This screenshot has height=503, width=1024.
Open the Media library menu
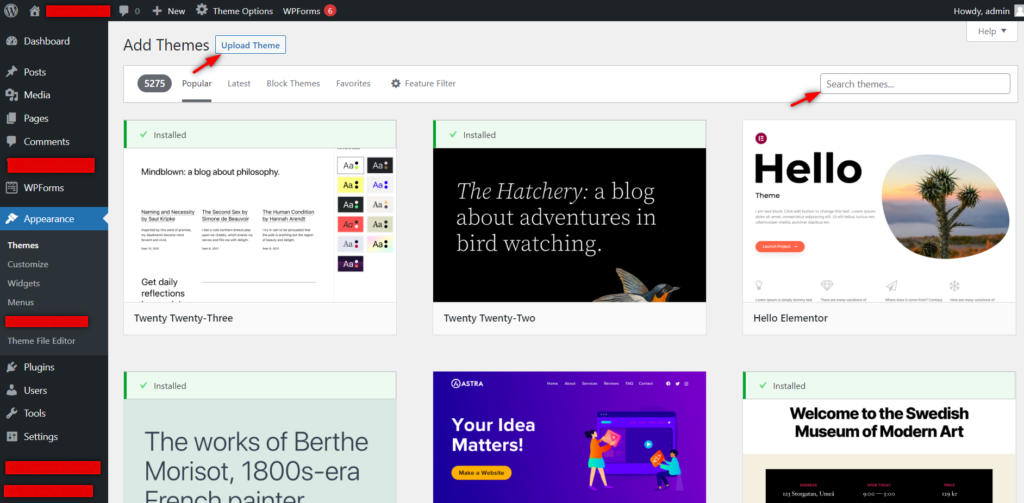(x=37, y=95)
